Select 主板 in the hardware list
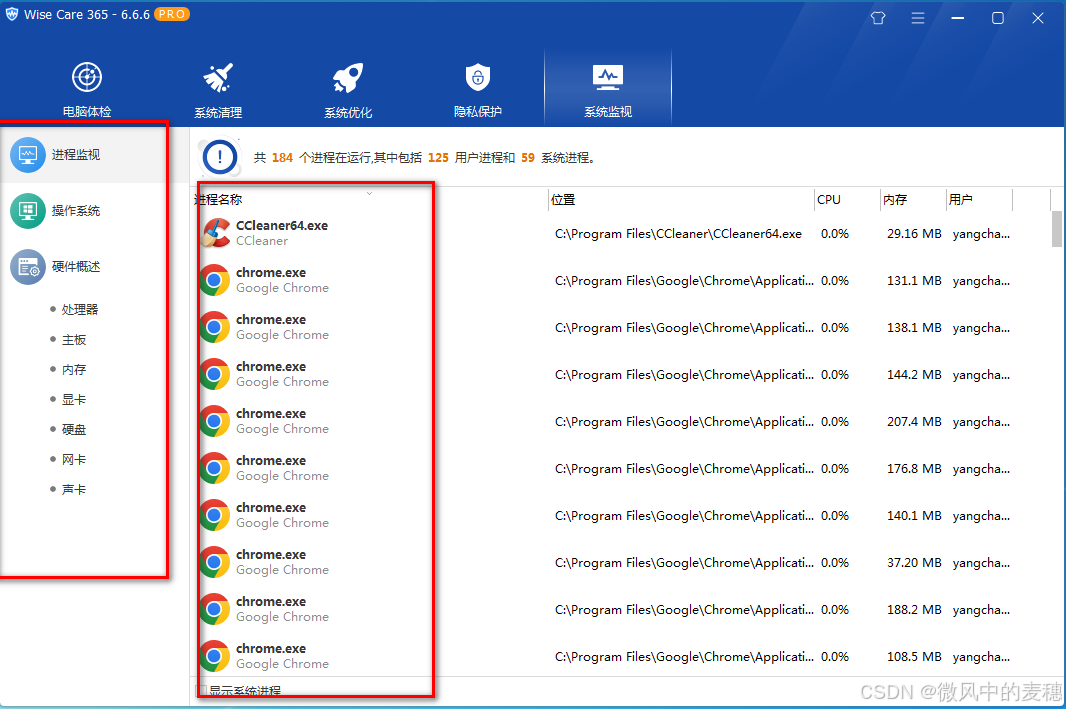This screenshot has width=1066, height=709. (73, 339)
